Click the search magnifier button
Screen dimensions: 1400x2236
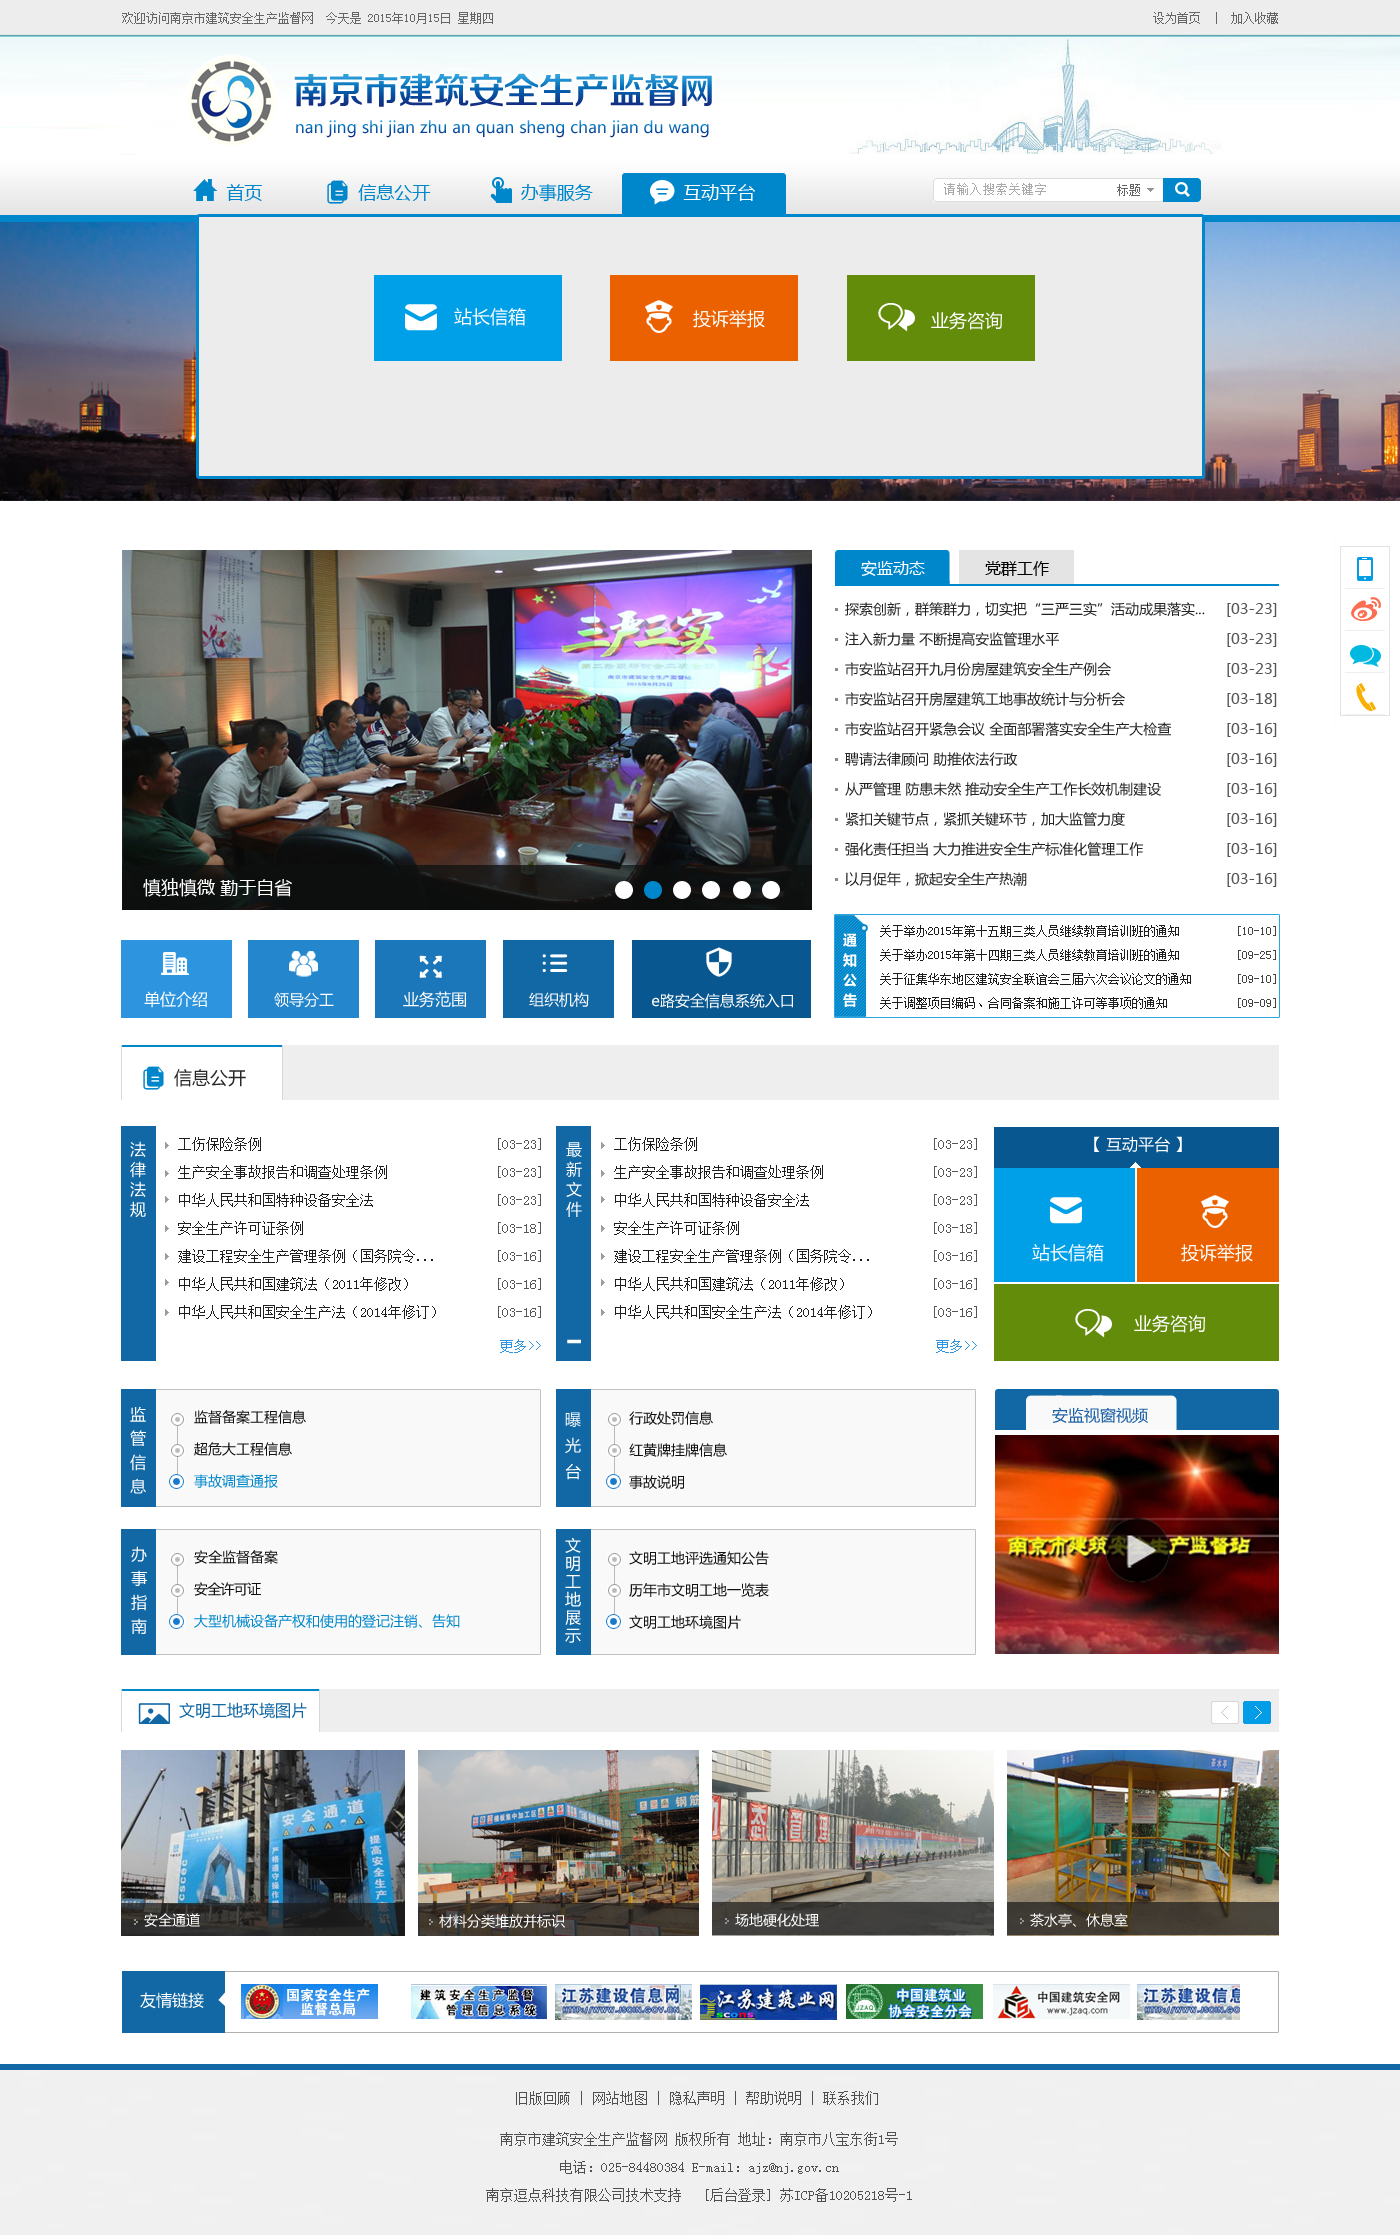pyautogui.click(x=1181, y=190)
